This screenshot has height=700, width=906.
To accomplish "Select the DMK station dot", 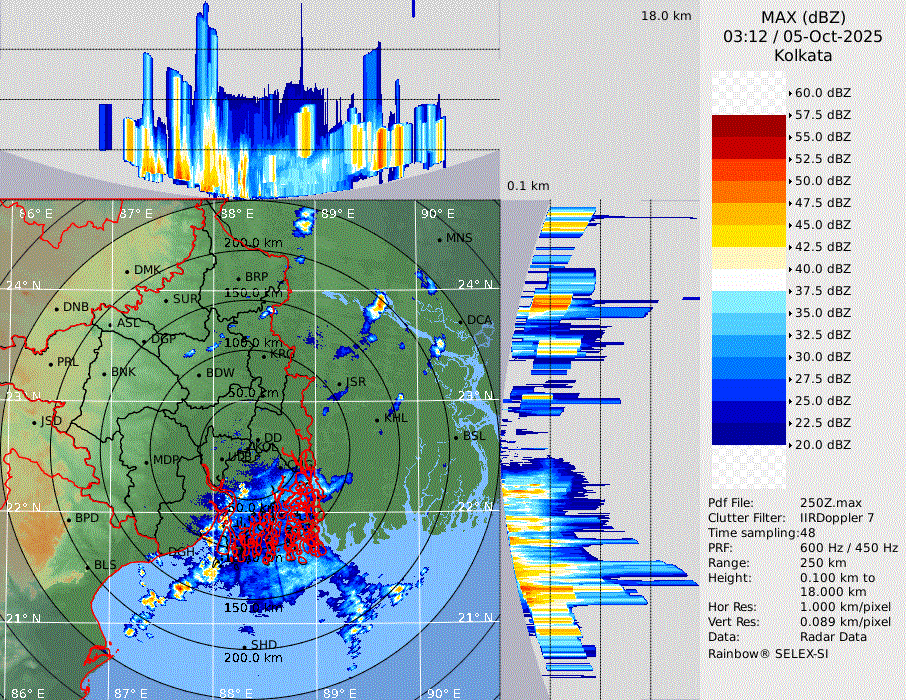I will pyautogui.click(x=128, y=271).
